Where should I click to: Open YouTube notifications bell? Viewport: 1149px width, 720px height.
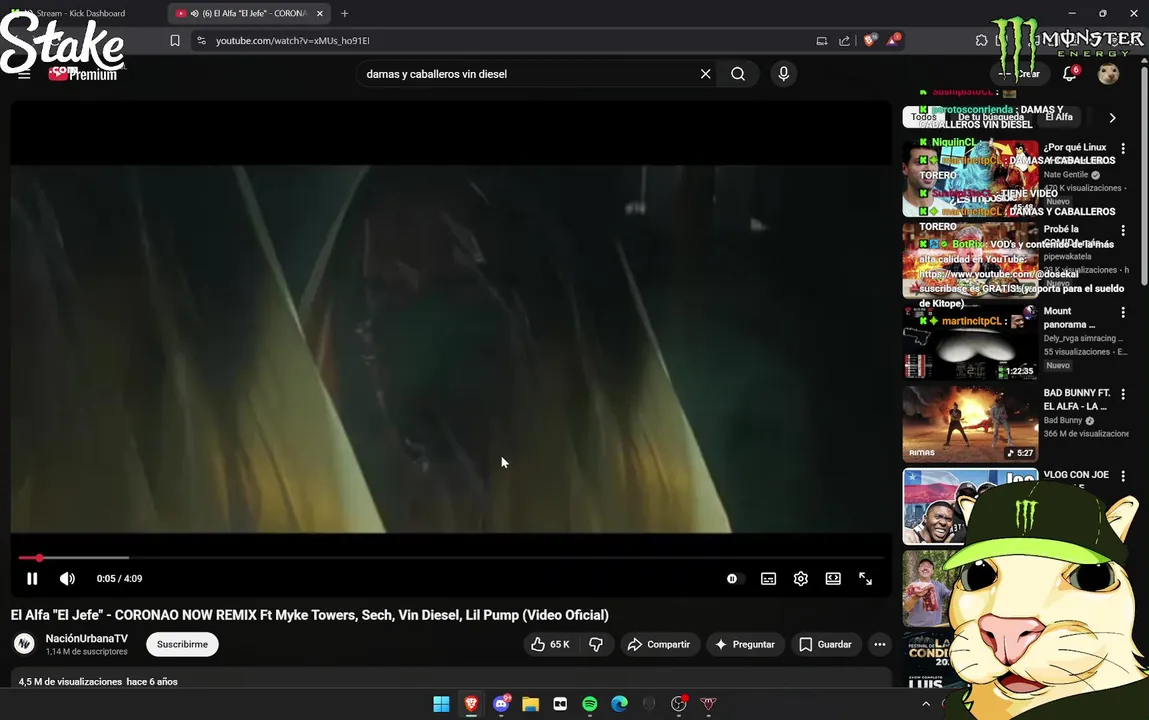point(1069,74)
